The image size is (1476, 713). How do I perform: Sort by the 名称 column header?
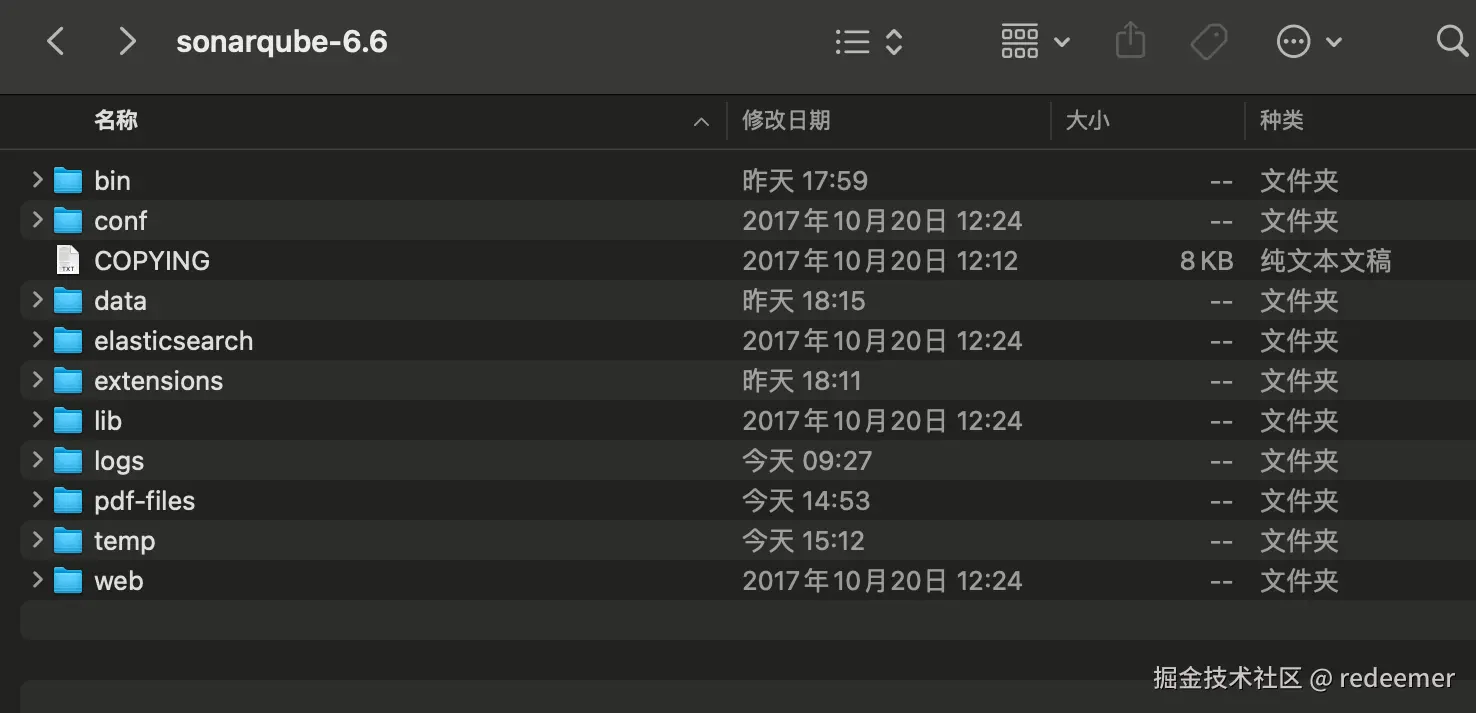point(116,121)
